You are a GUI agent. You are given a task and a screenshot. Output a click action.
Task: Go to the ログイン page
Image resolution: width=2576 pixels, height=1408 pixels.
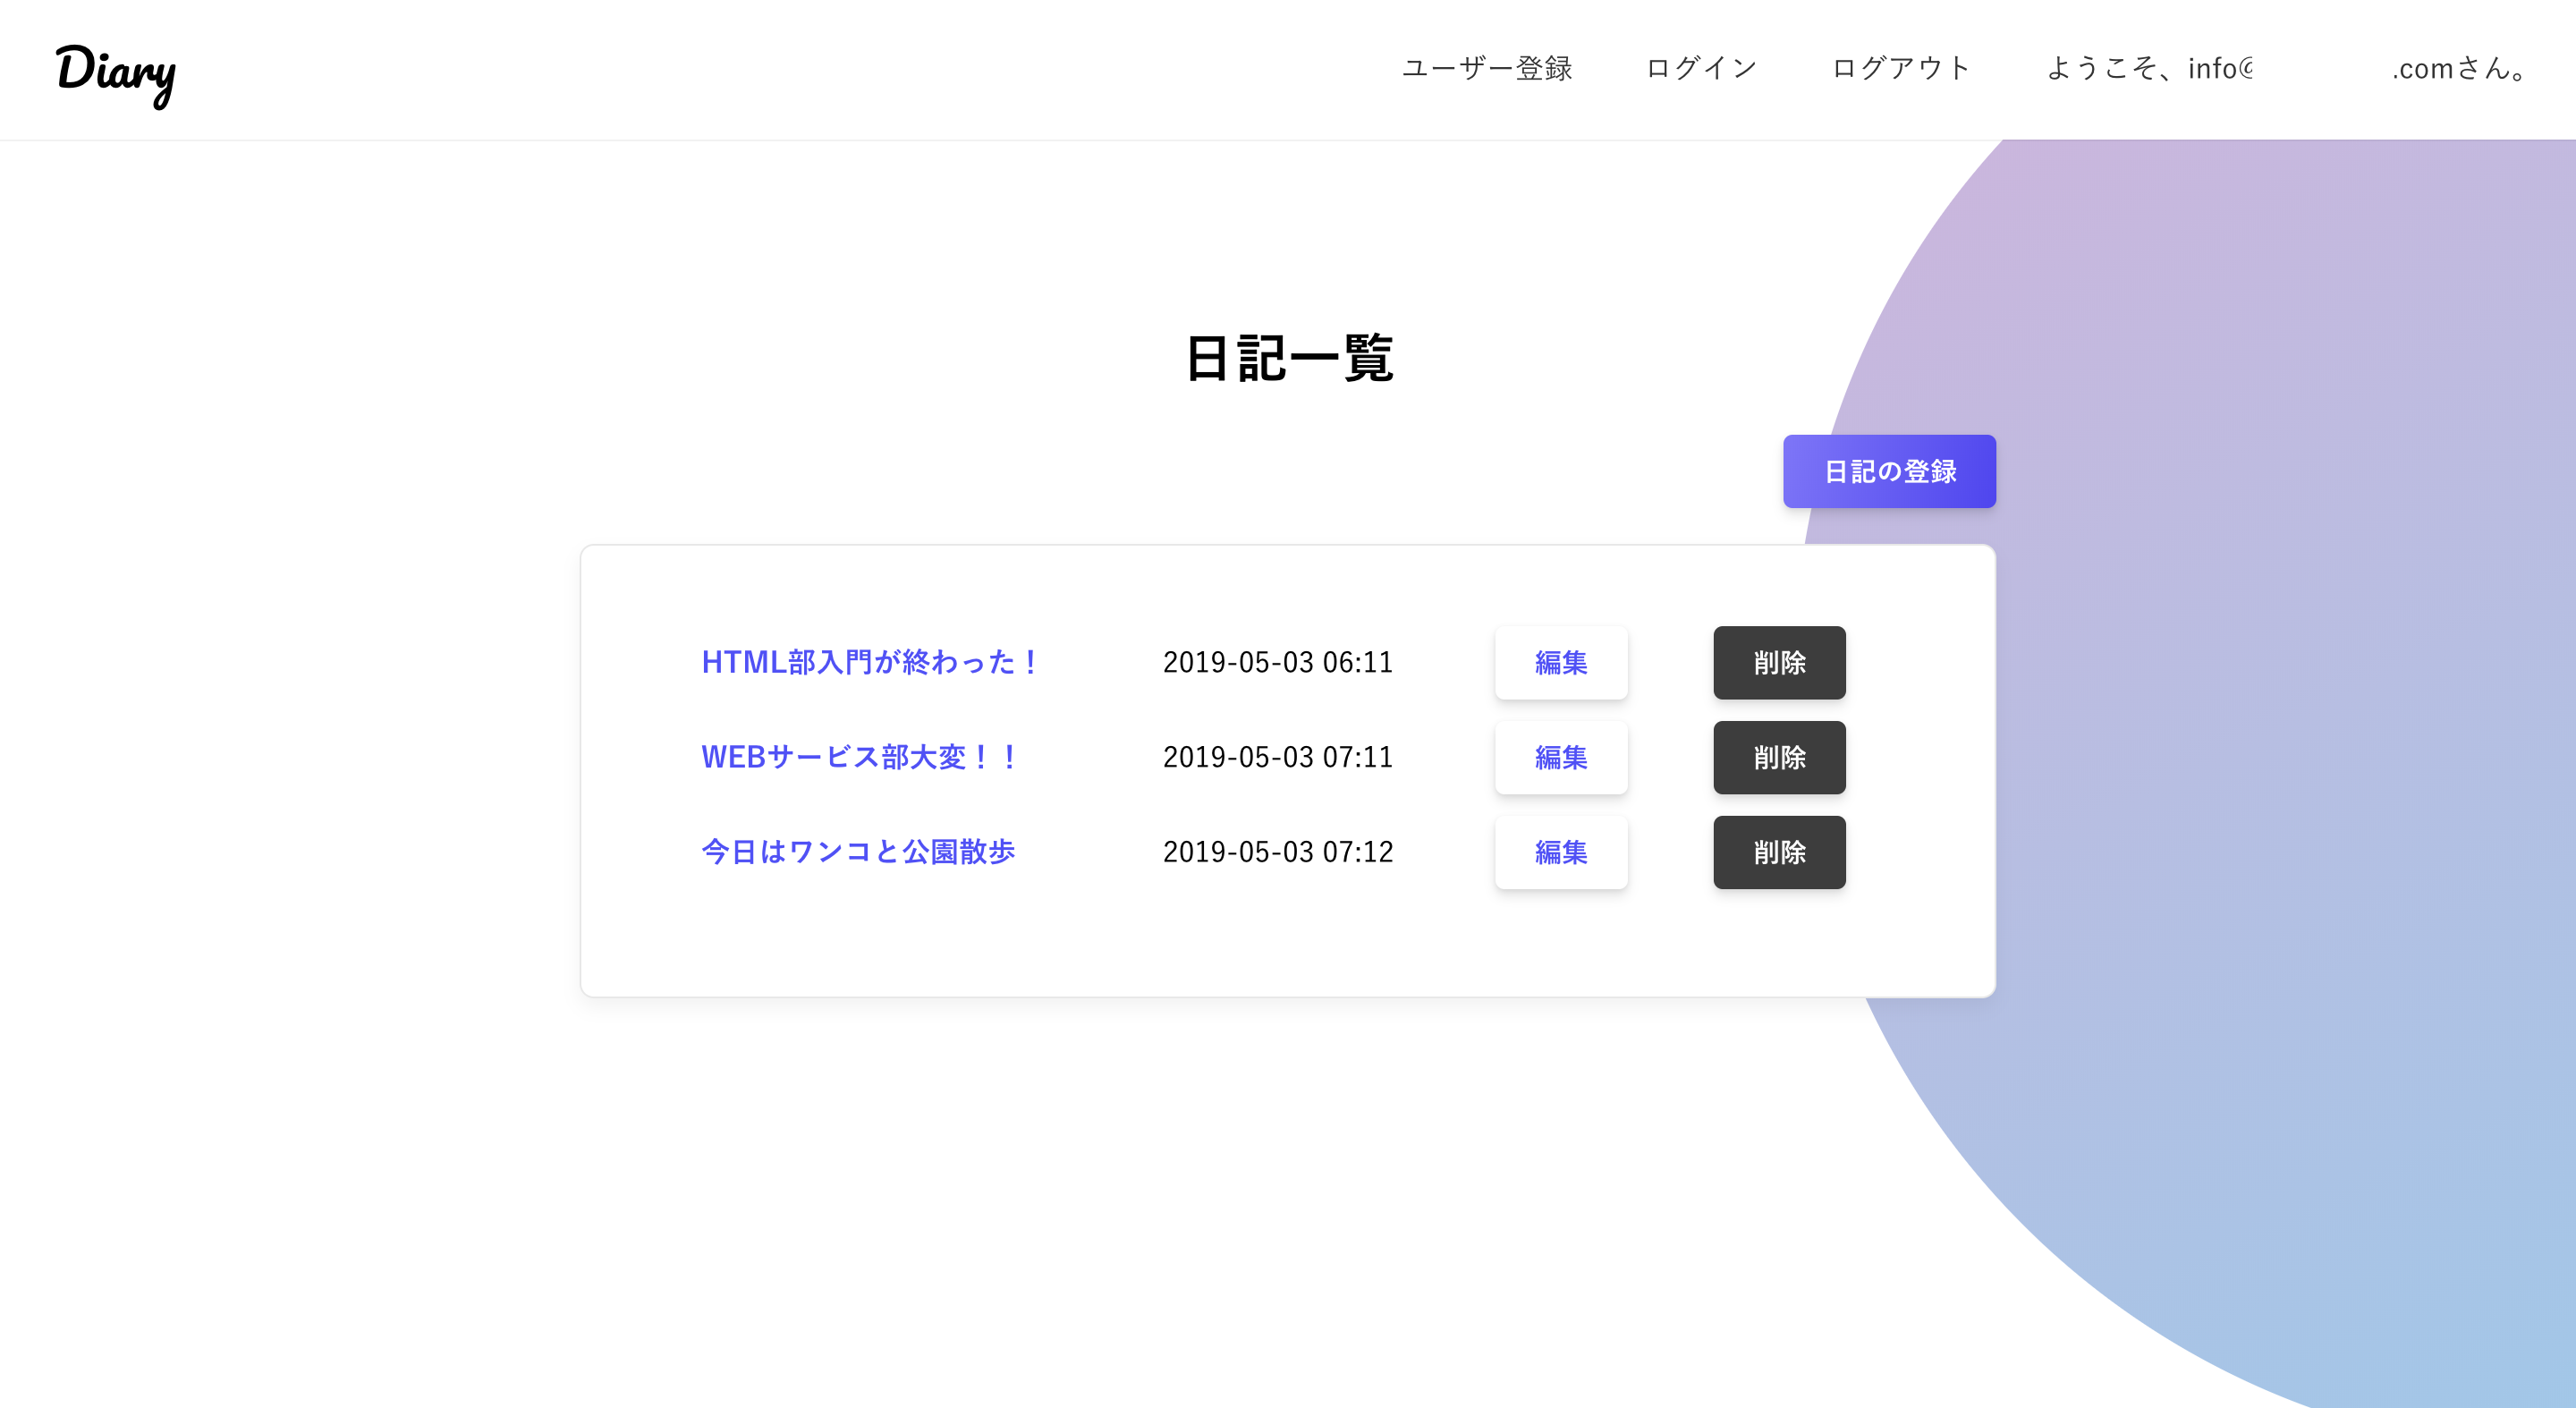click(1702, 68)
